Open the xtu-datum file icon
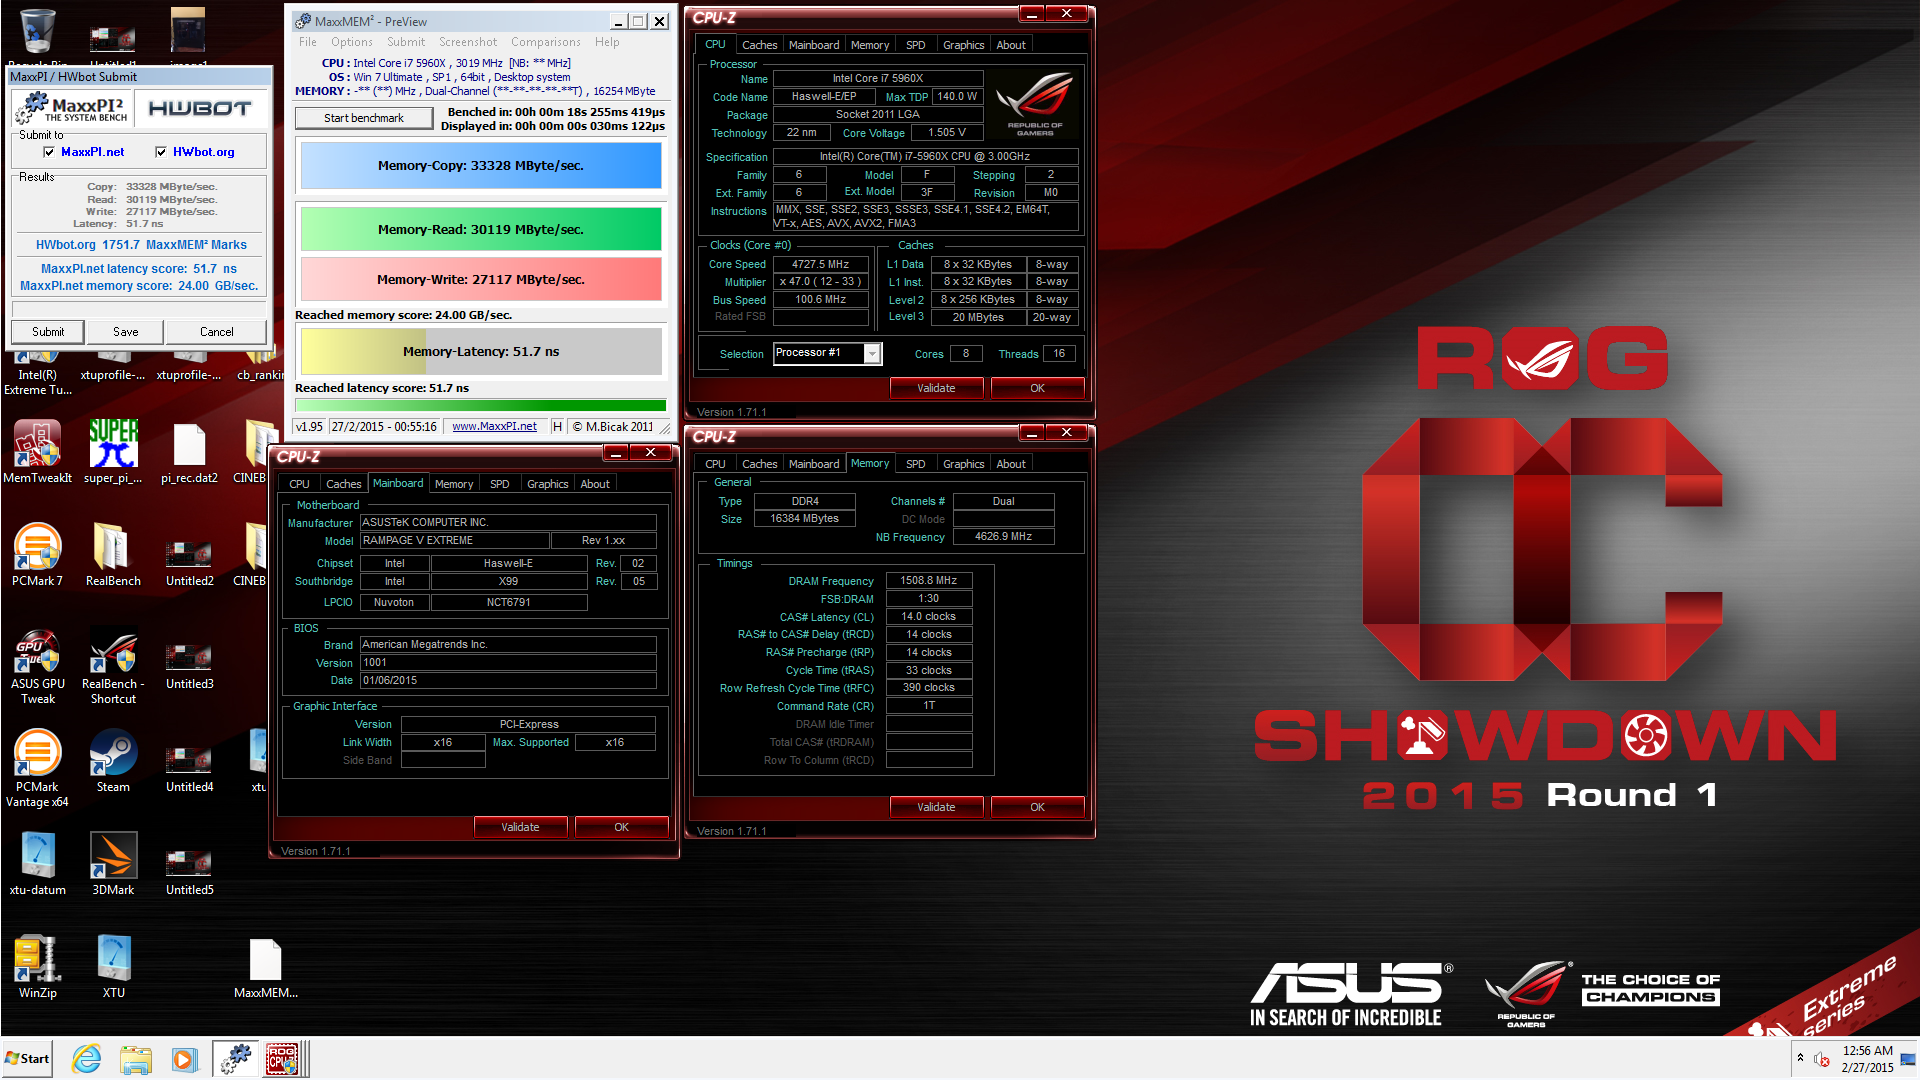The width and height of the screenshot is (1920, 1080). point(38,864)
